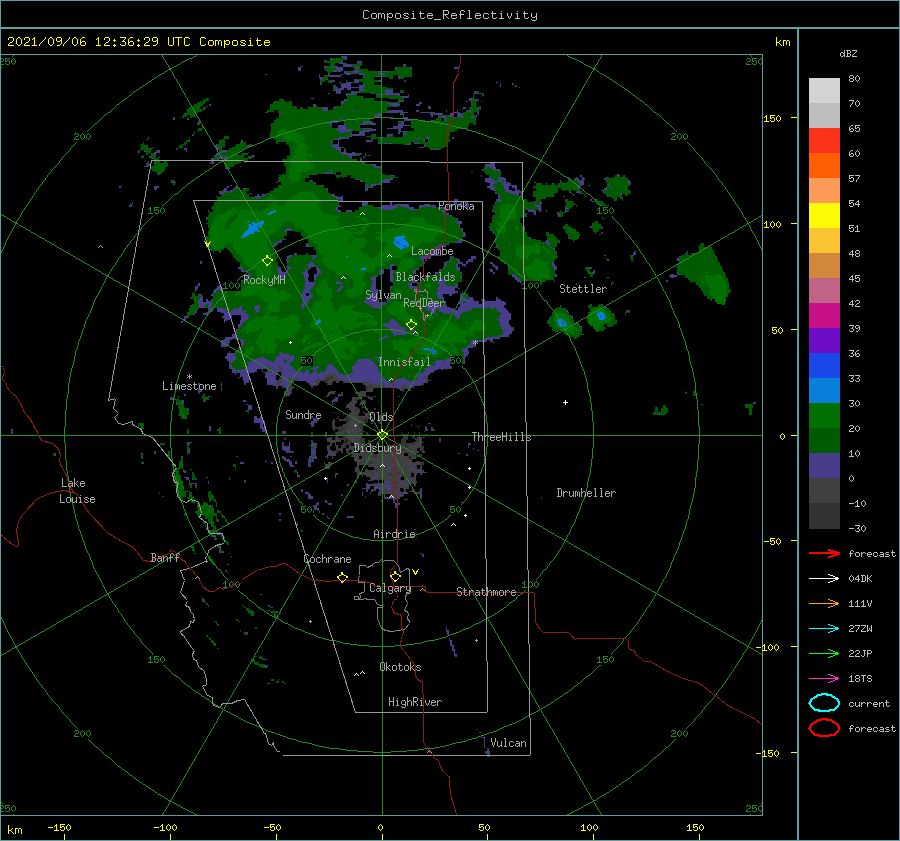Click the dBZ legend heading
900x841 pixels.
[x=848, y=54]
